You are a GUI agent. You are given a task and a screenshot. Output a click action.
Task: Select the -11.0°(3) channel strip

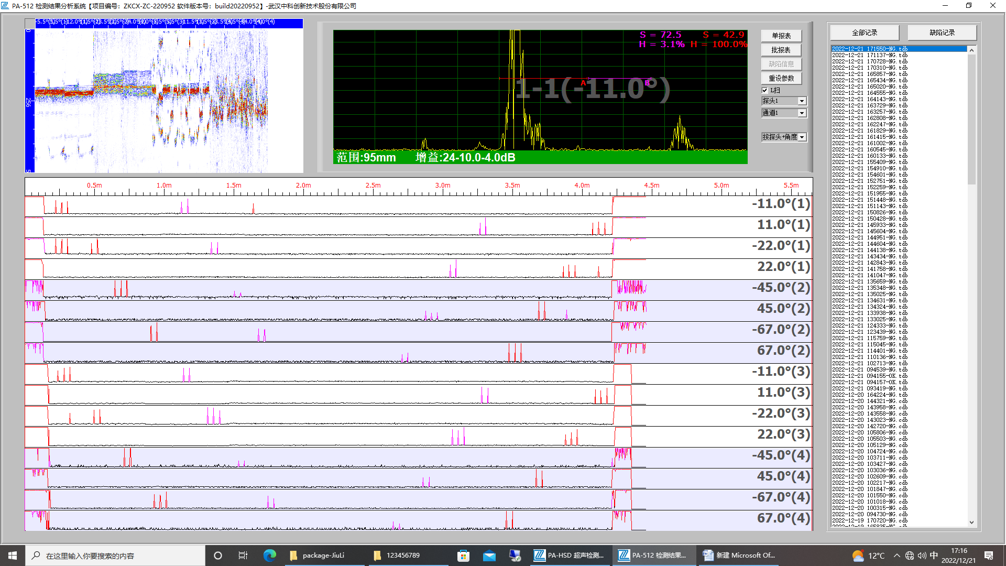(418, 373)
